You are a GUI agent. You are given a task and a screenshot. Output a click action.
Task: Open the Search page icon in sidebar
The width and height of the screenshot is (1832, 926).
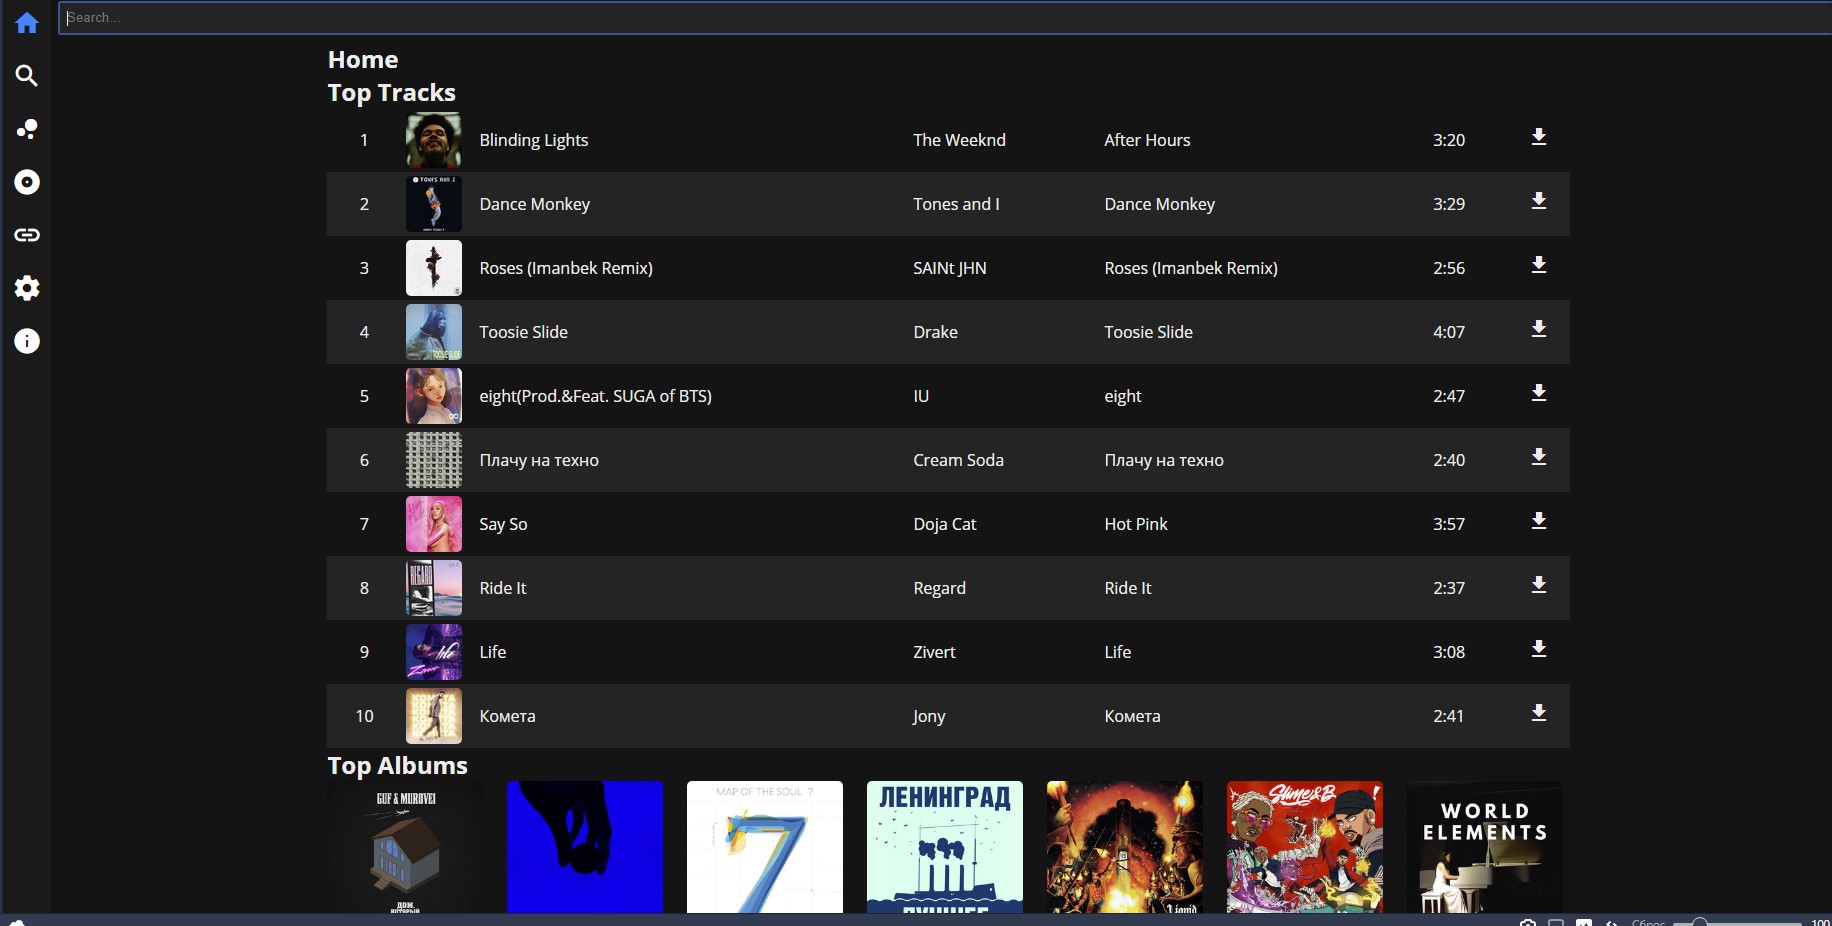[27, 76]
